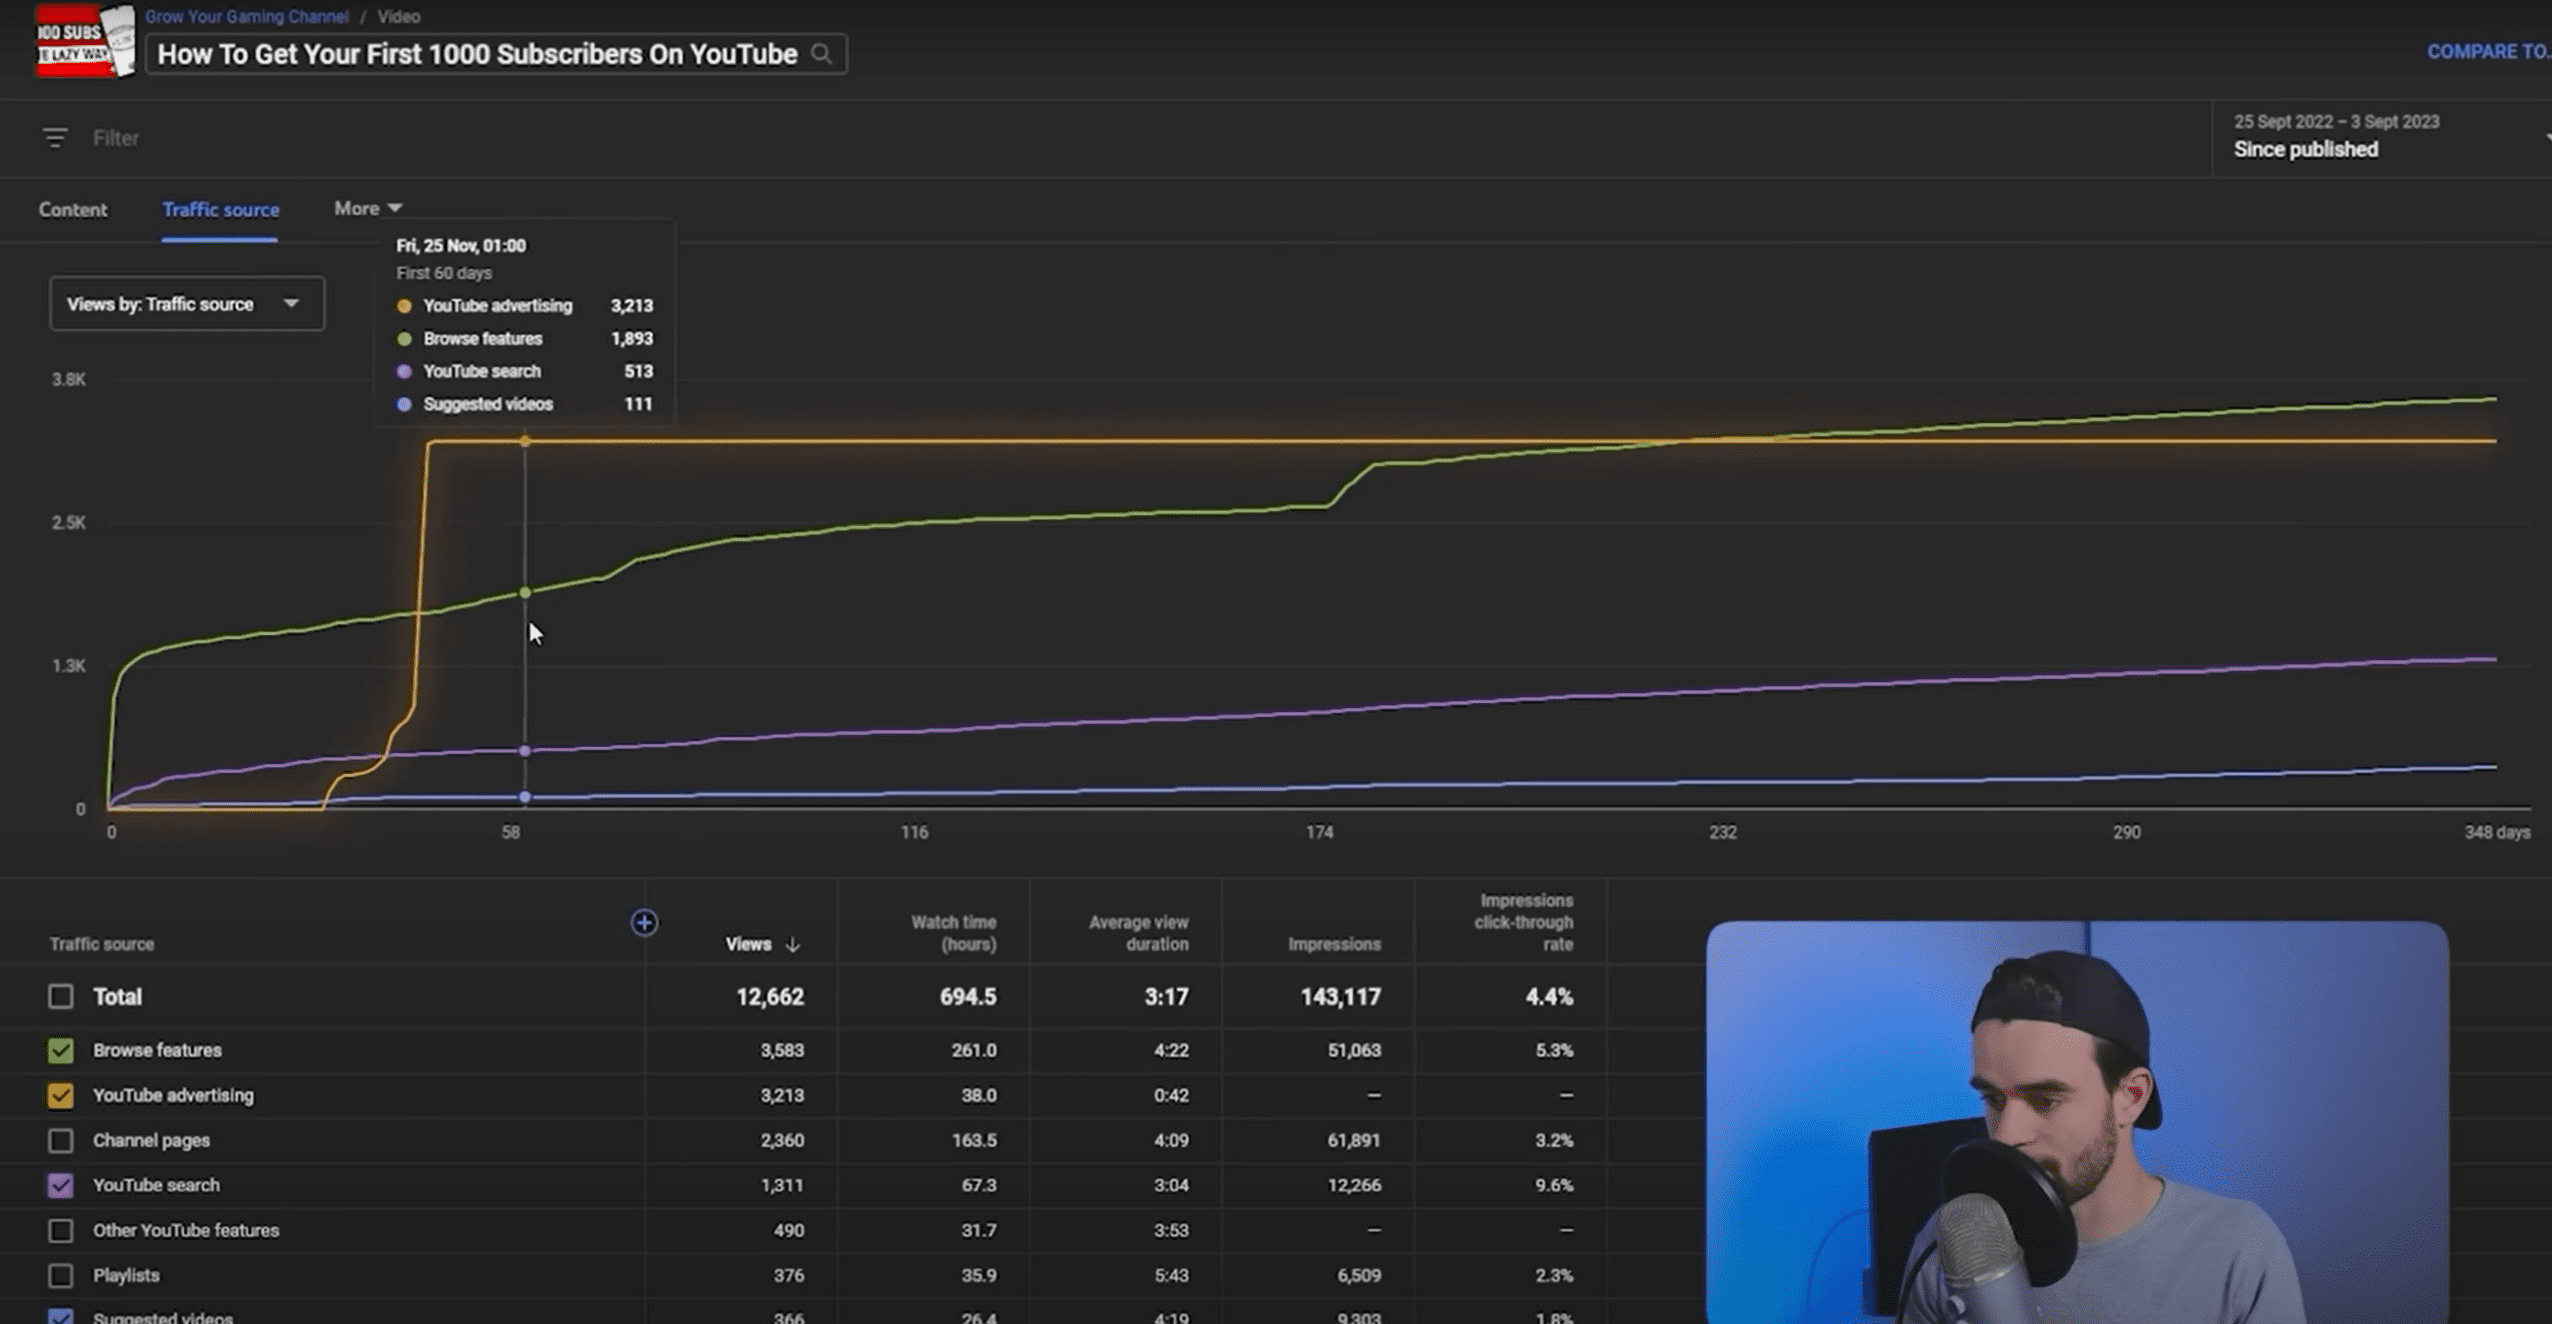Click the 174 day x-axis label
The width and height of the screenshot is (2552, 1324).
tap(1319, 832)
